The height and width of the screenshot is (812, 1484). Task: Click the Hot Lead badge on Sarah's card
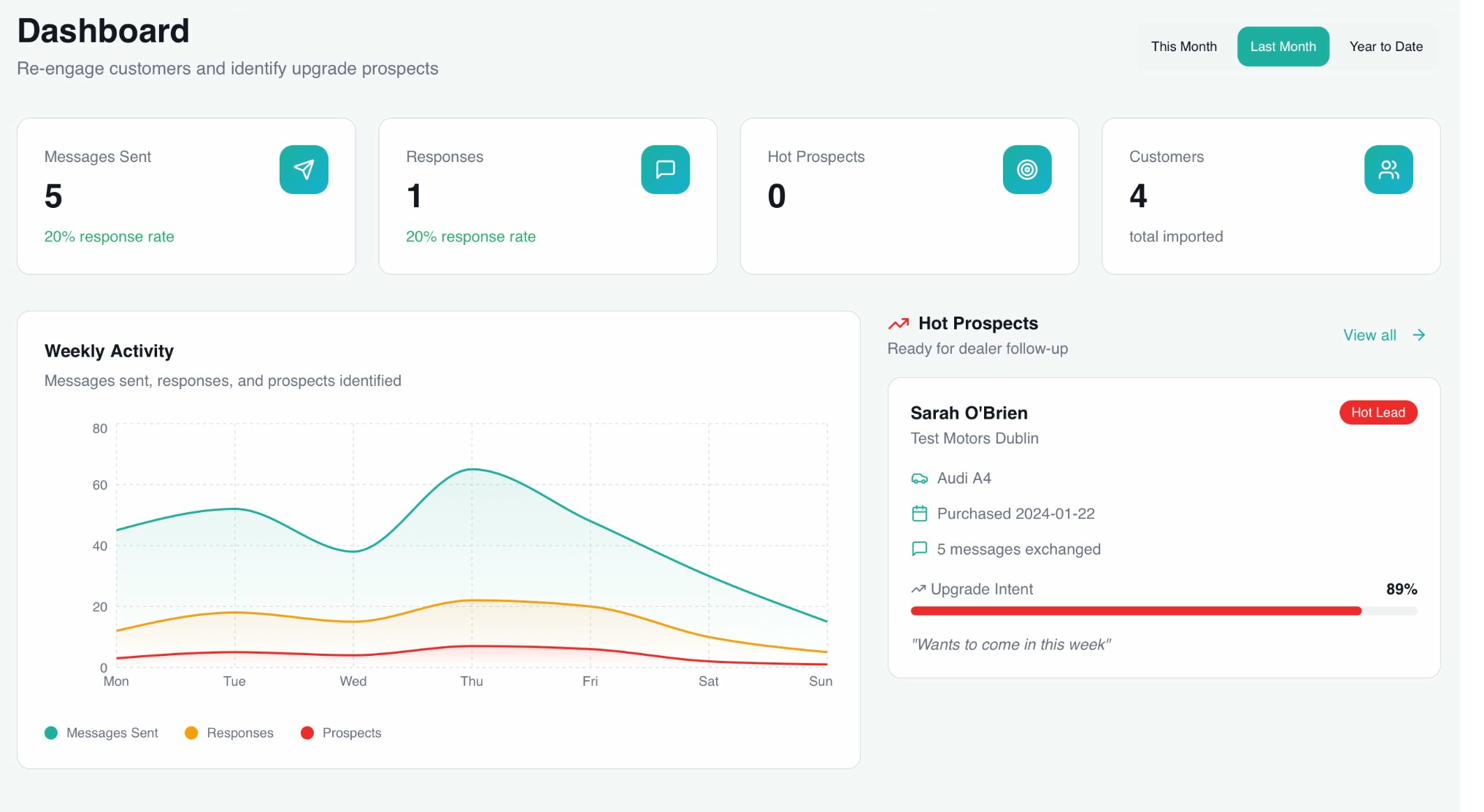(x=1378, y=412)
